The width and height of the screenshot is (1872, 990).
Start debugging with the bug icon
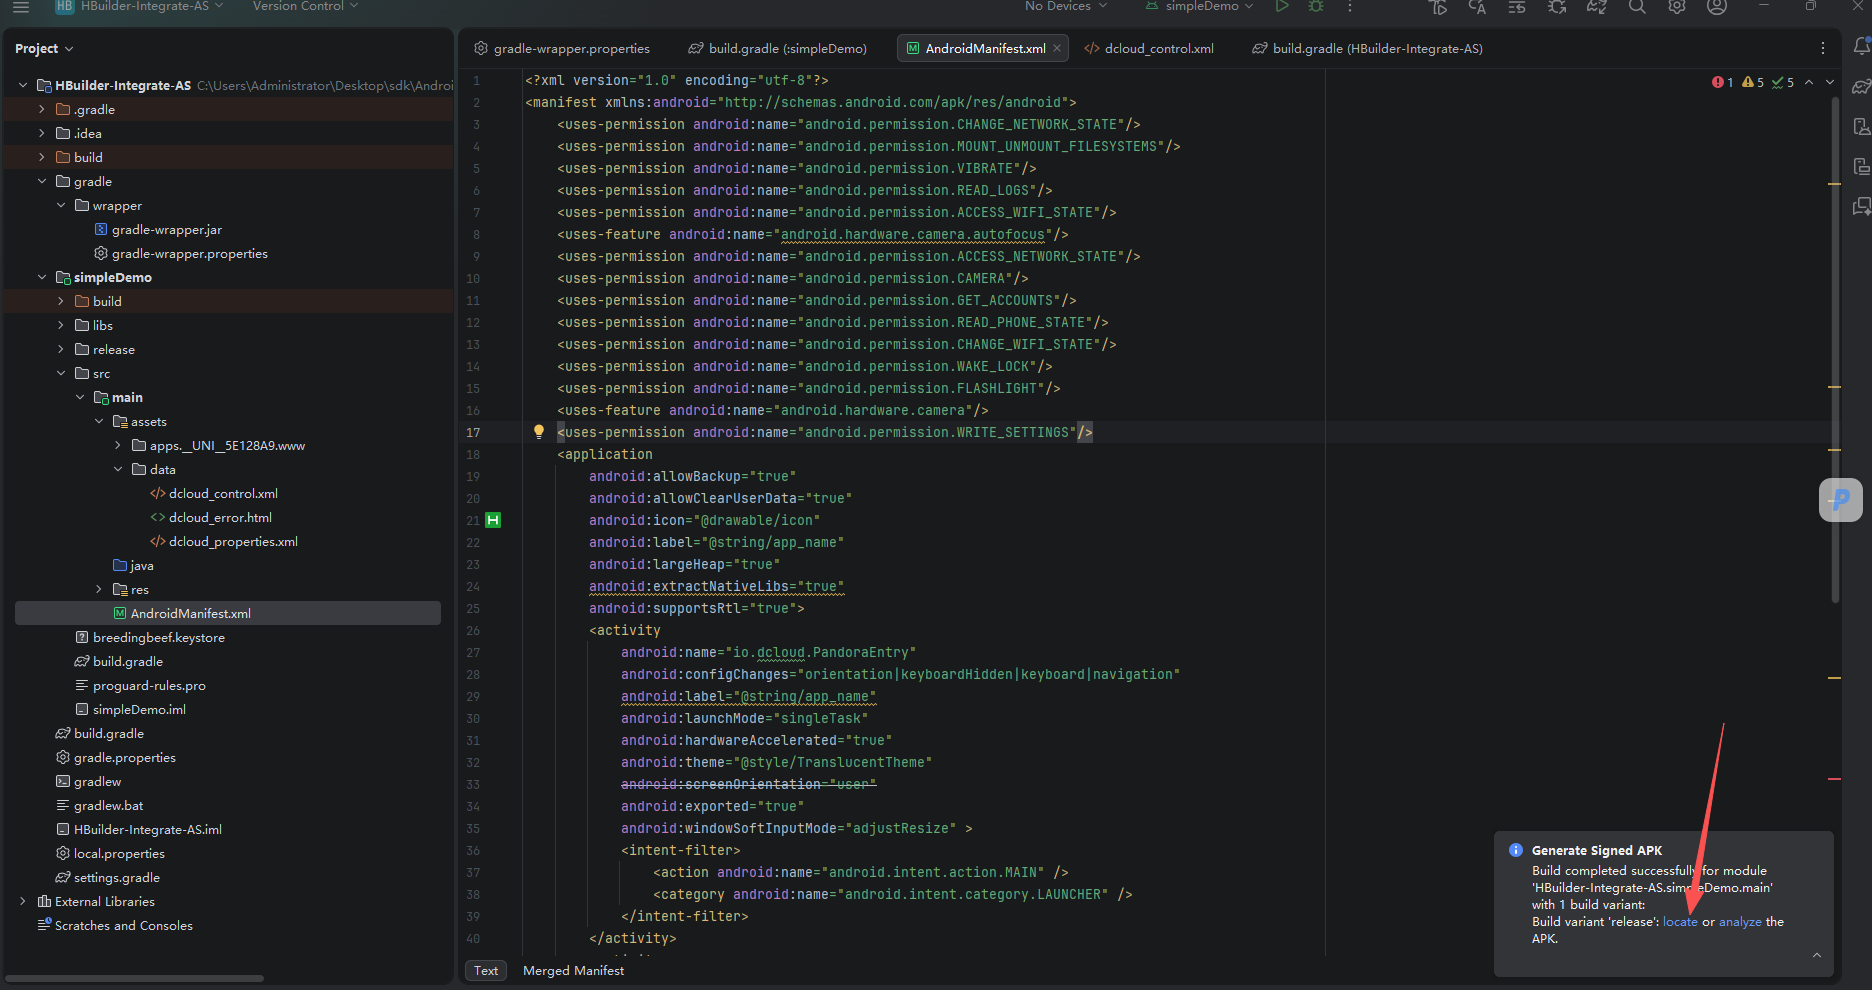[1316, 6]
